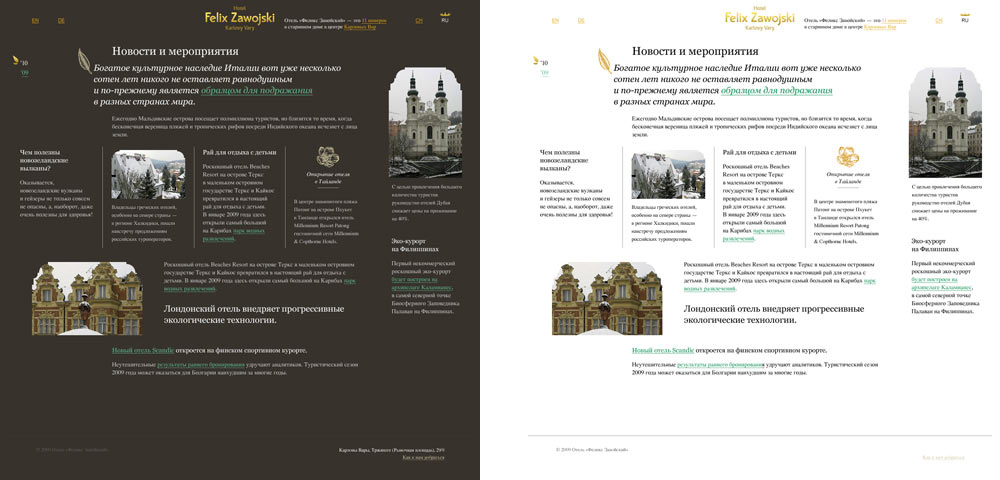Click "Как к нам добраться" in dark footer
Viewport: 1000px width, 480px height.
[423, 457]
